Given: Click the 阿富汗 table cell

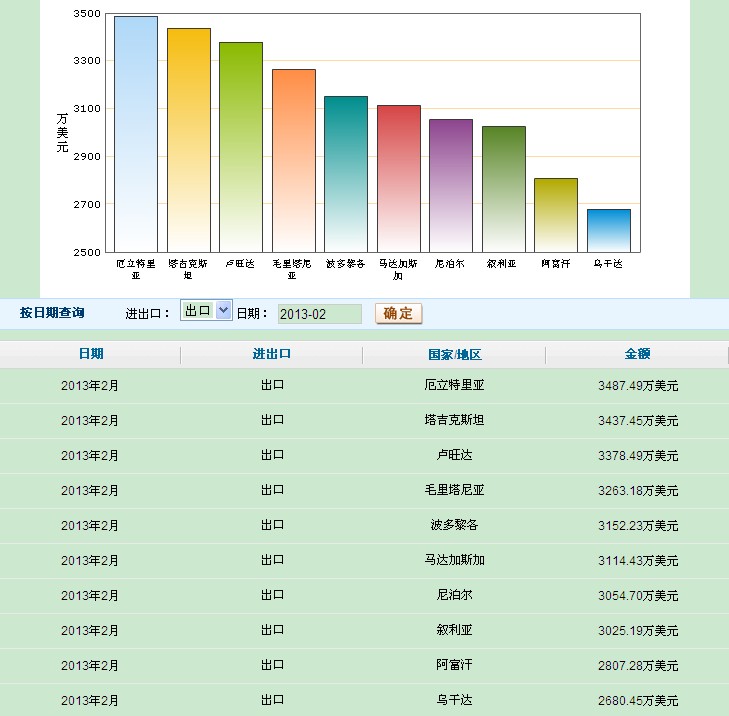Looking at the screenshot, I should (x=454, y=665).
